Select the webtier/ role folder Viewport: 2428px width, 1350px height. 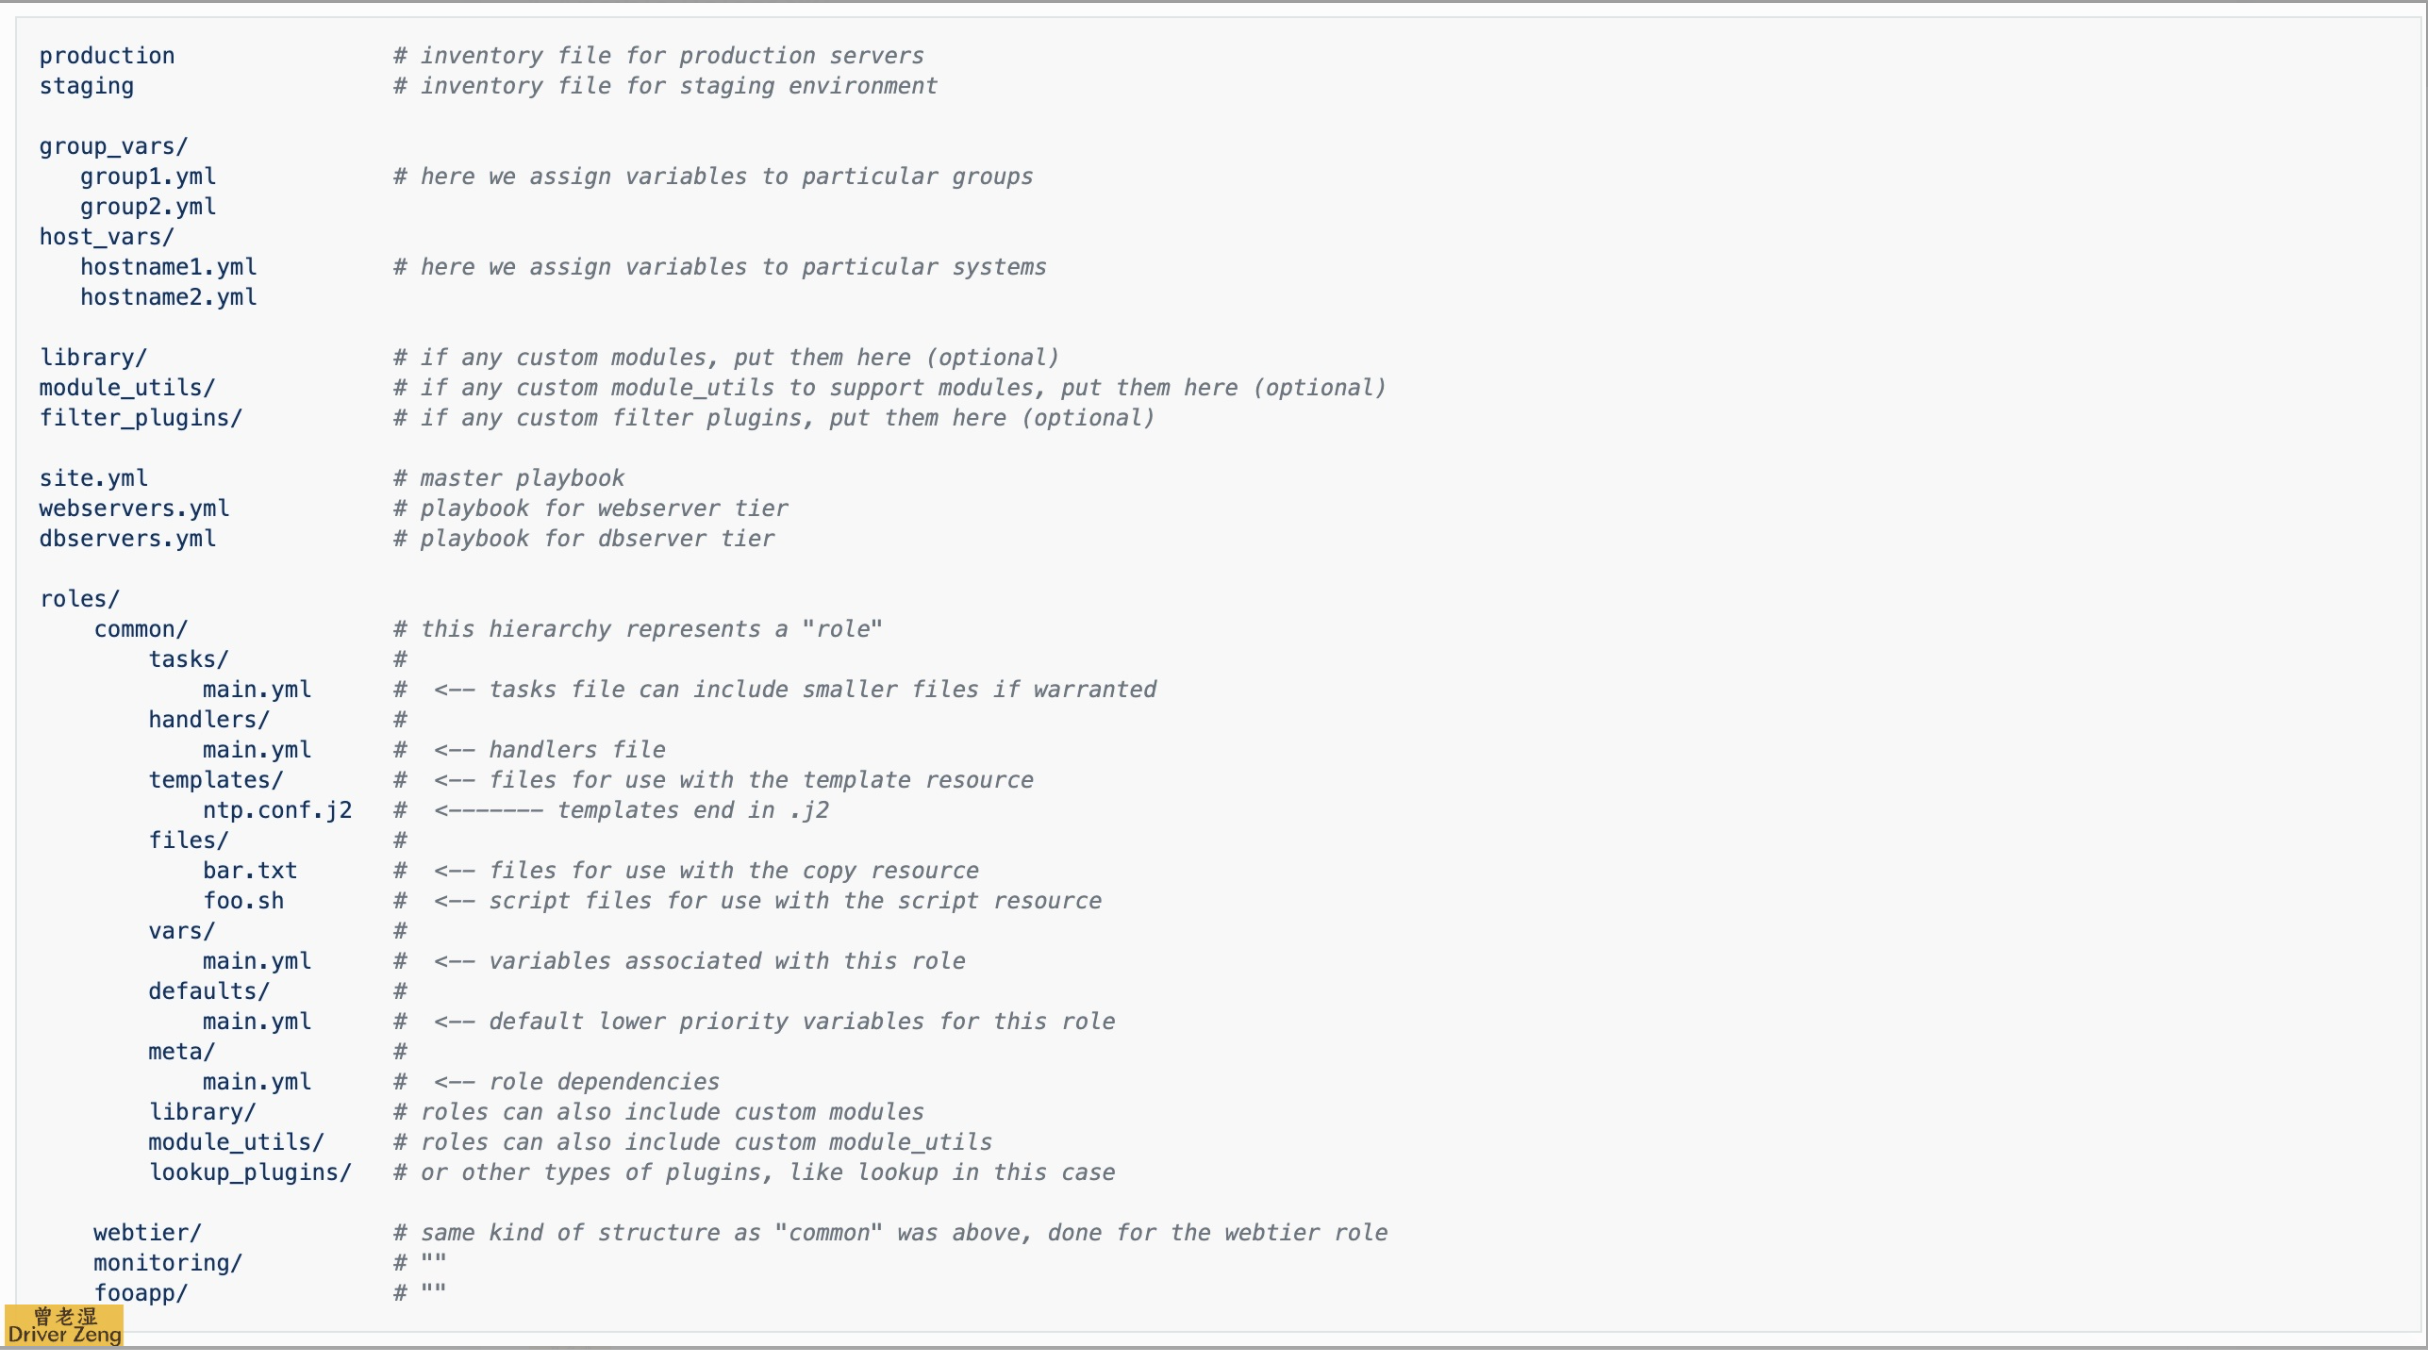tap(147, 1233)
